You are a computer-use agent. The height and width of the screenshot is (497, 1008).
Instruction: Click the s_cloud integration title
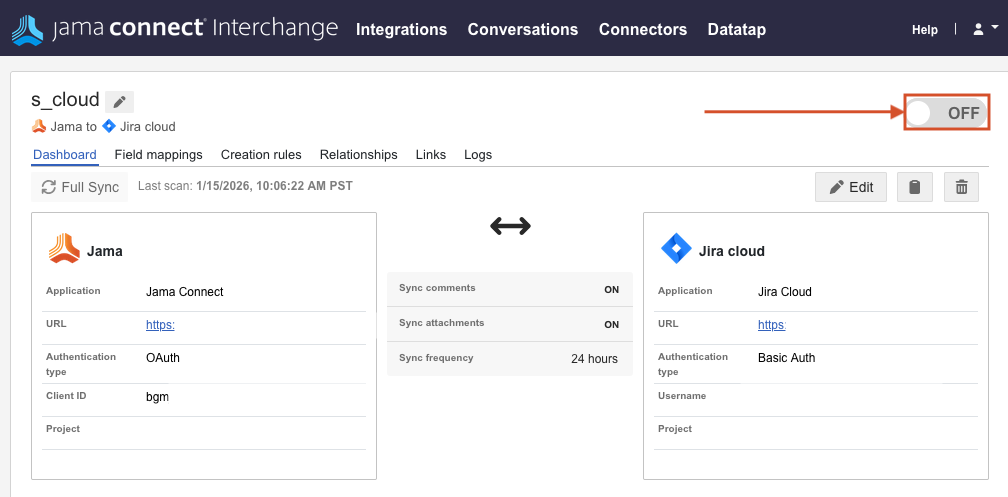(66, 100)
